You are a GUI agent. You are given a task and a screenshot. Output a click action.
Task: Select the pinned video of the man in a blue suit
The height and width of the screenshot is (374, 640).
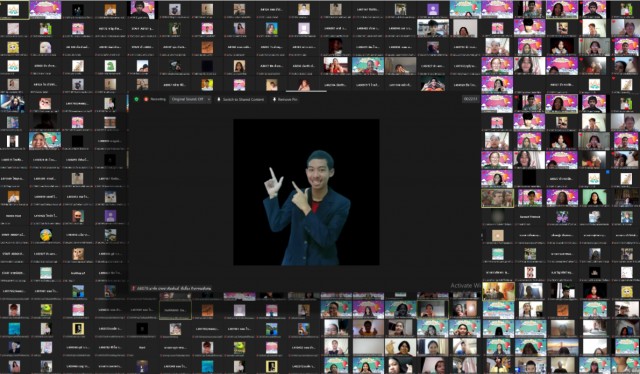click(306, 192)
